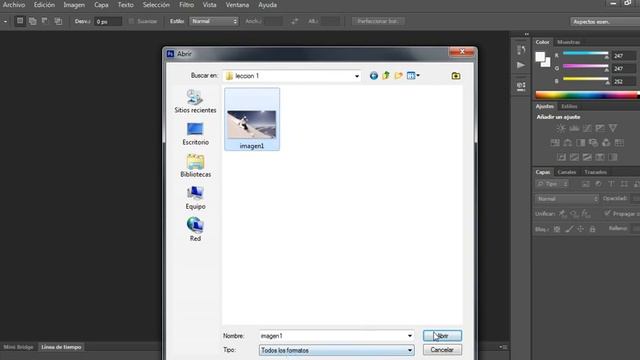Toggle the Propagar checkbox
This screenshot has height=360, width=640.
click(x=607, y=213)
